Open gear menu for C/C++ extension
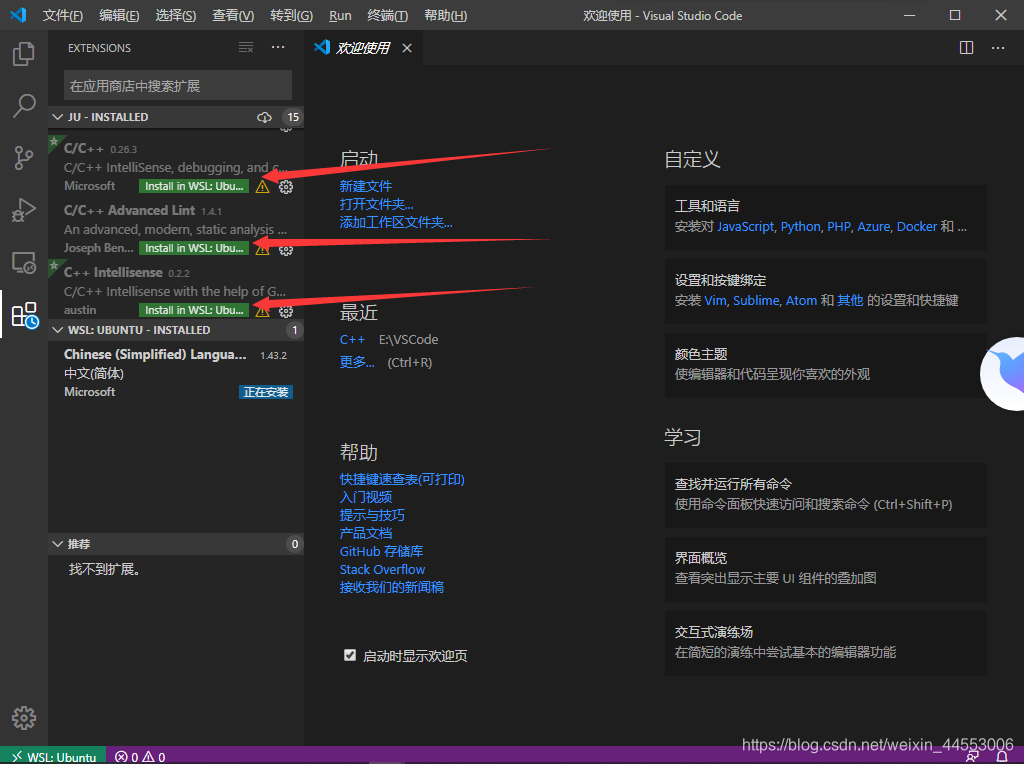Screen dimensions: 1024x764 286,187
